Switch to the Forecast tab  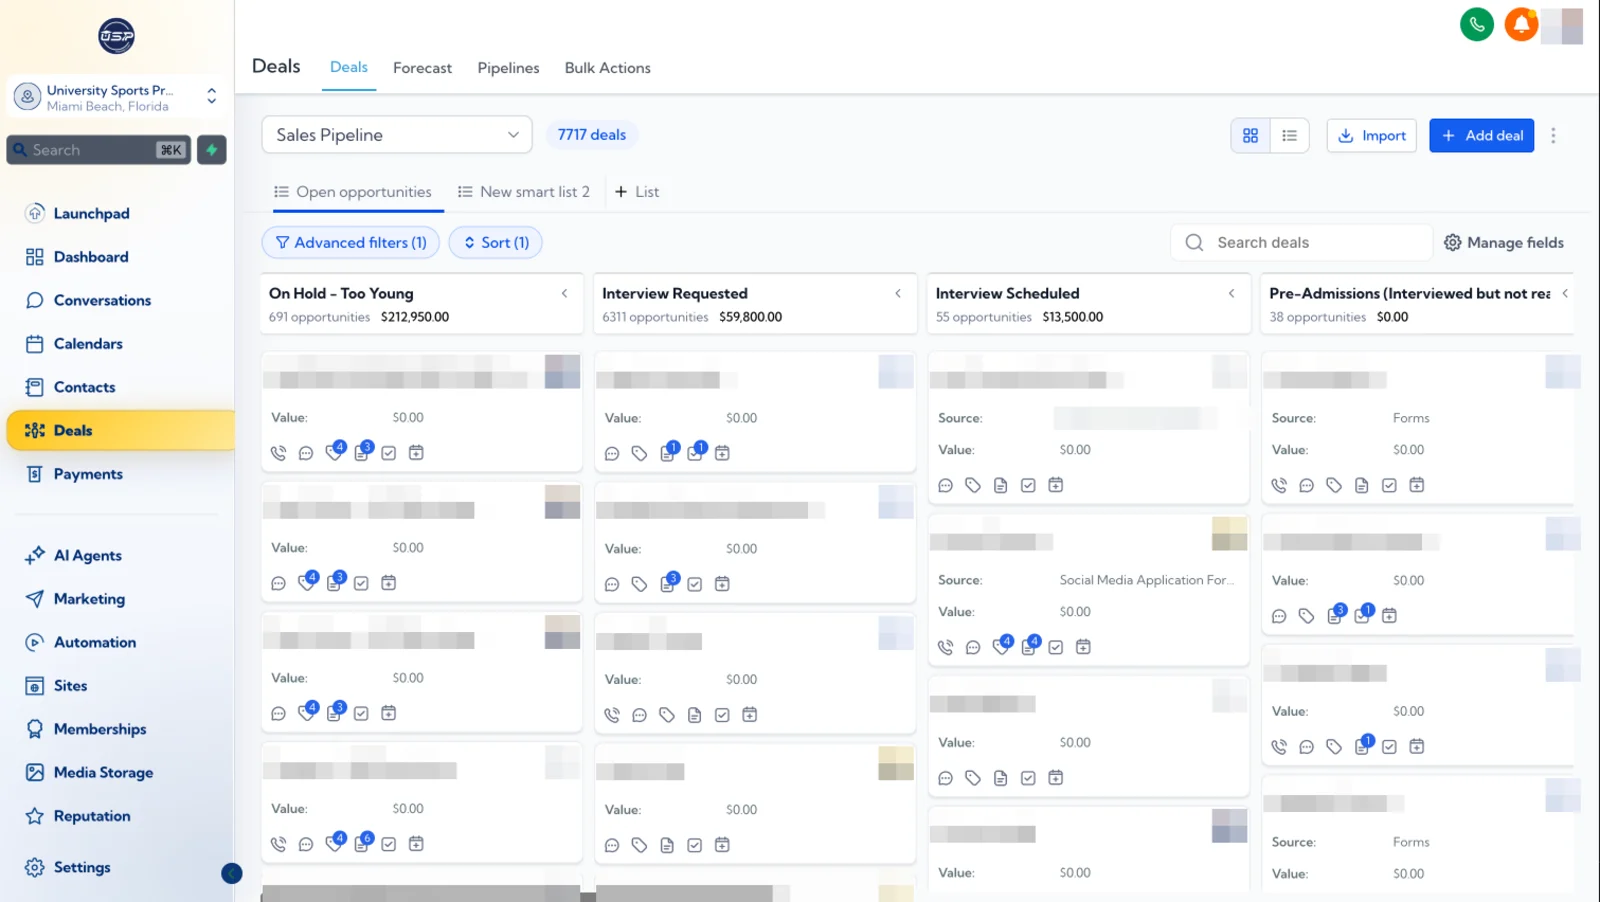[422, 68]
